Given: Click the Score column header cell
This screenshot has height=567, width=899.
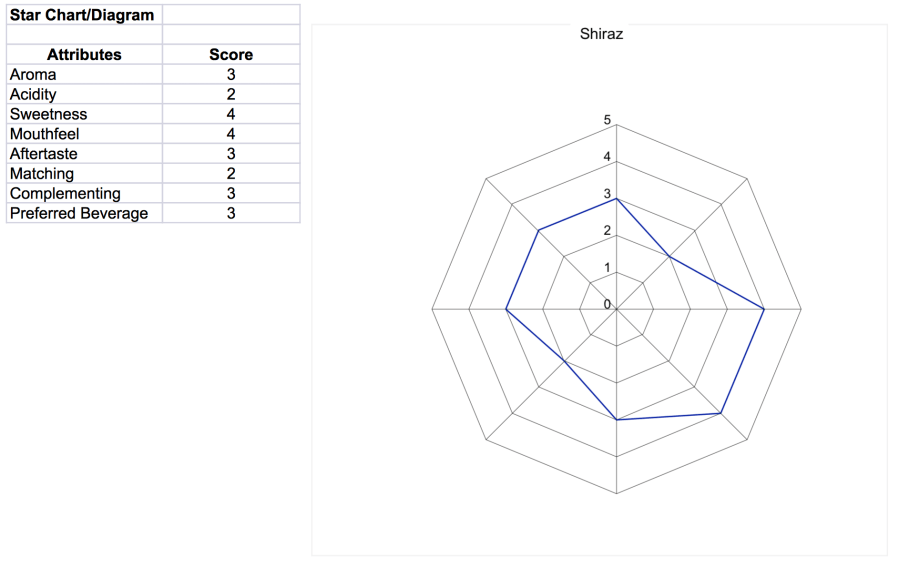Looking at the screenshot, I should click(x=231, y=55).
